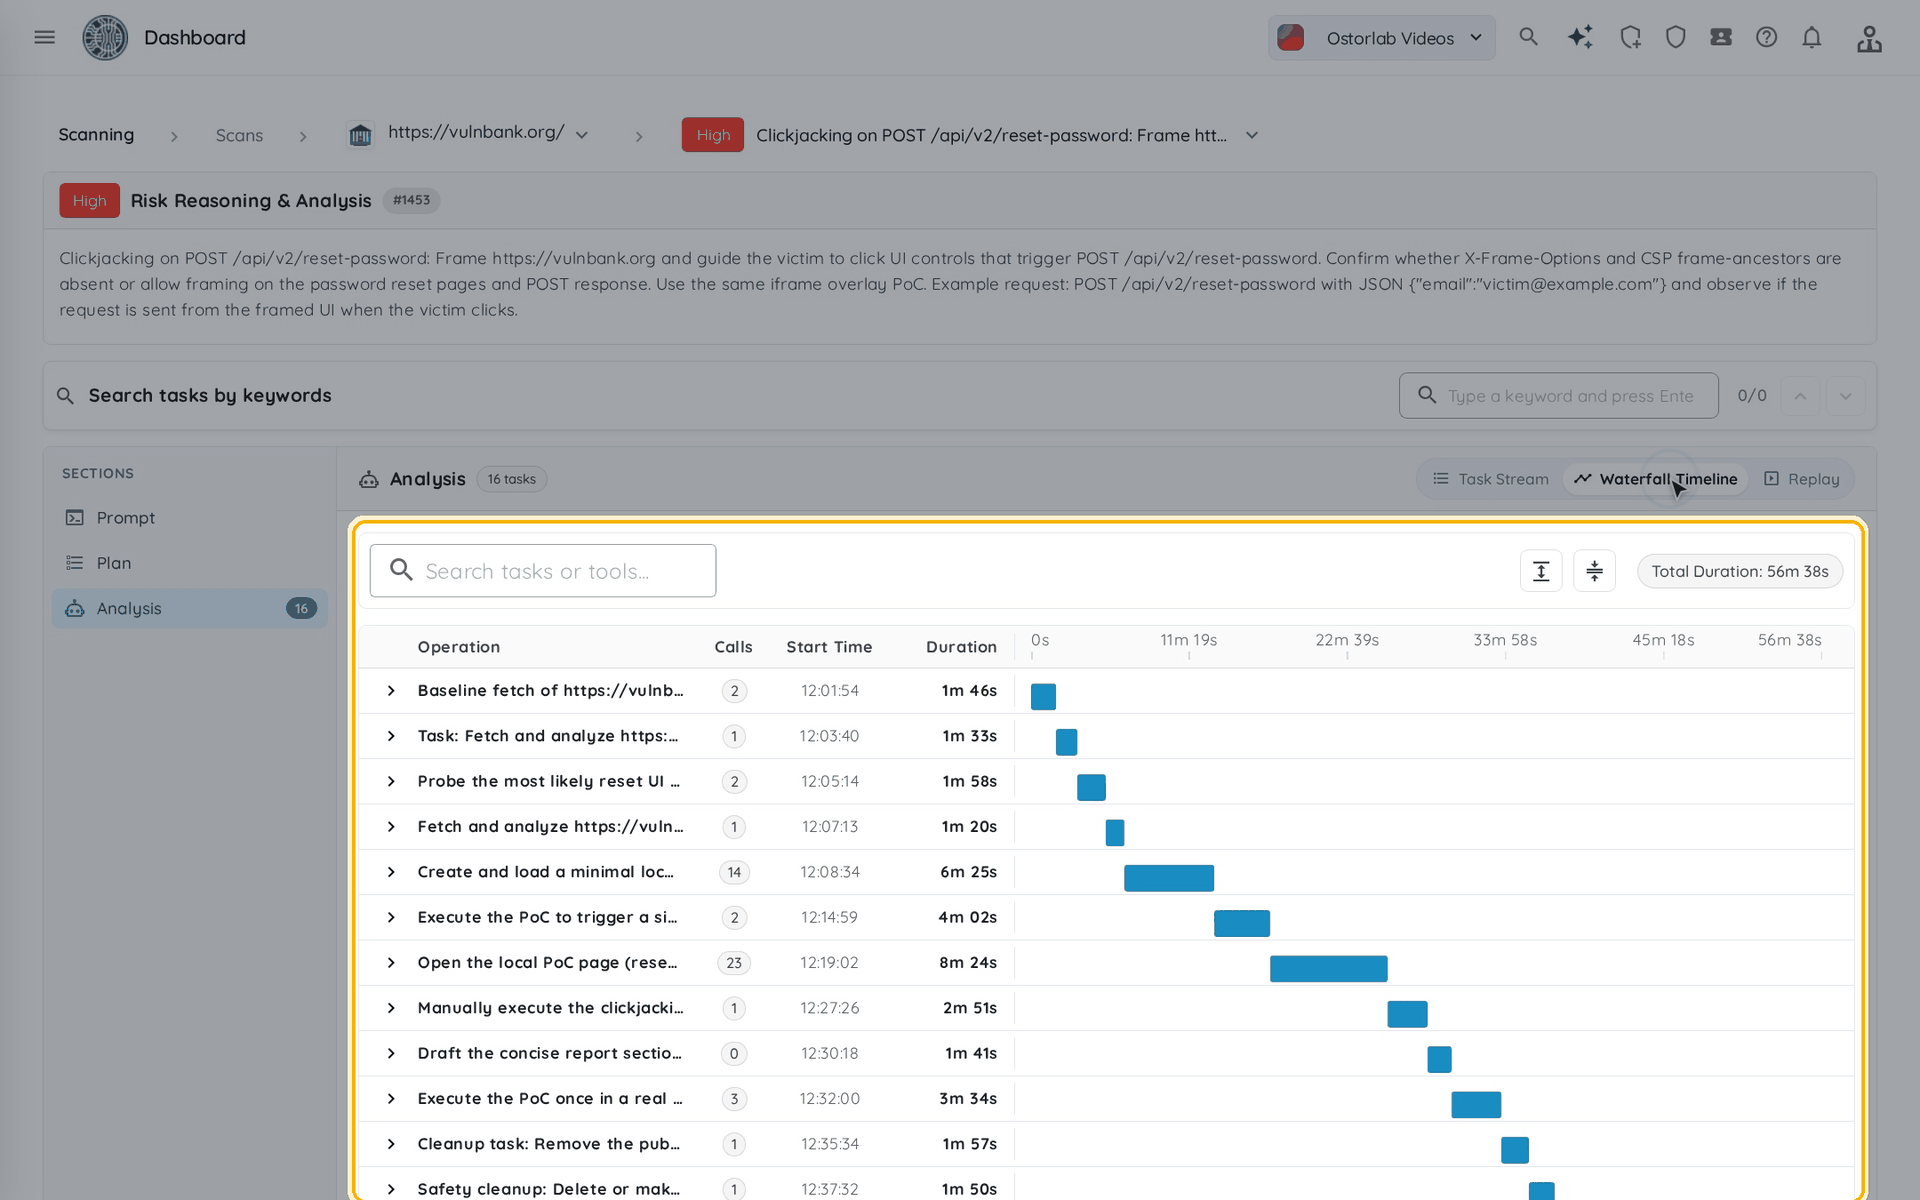Click the Manually execute the clickjacking row

(1106, 1008)
